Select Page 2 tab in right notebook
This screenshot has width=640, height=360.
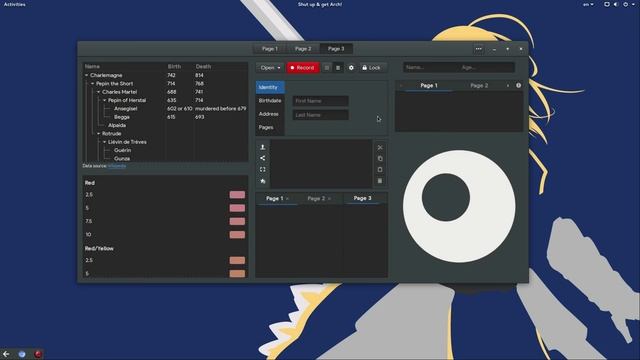coord(479,86)
